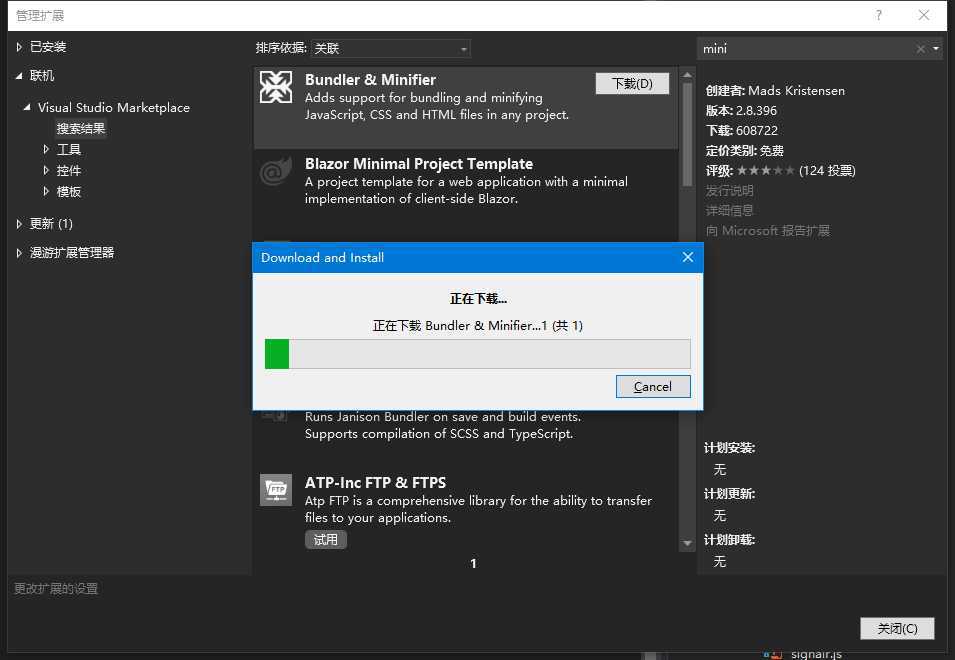Click page number 1 in results
The image size is (955, 660).
point(473,564)
